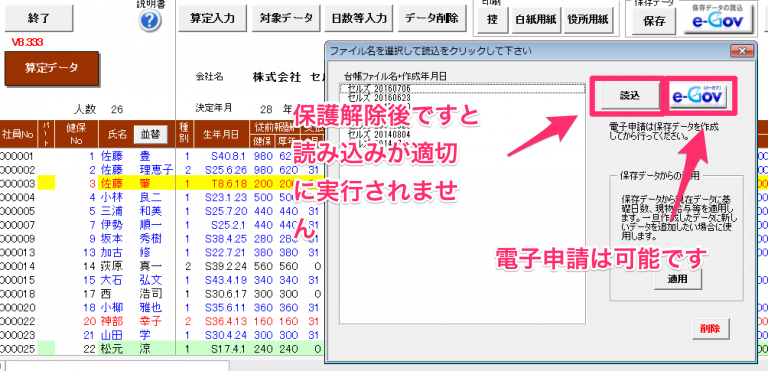The width and height of the screenshot is (768, 371).
Task: Open the 算定入力 screen
Action: click(213, 19)
